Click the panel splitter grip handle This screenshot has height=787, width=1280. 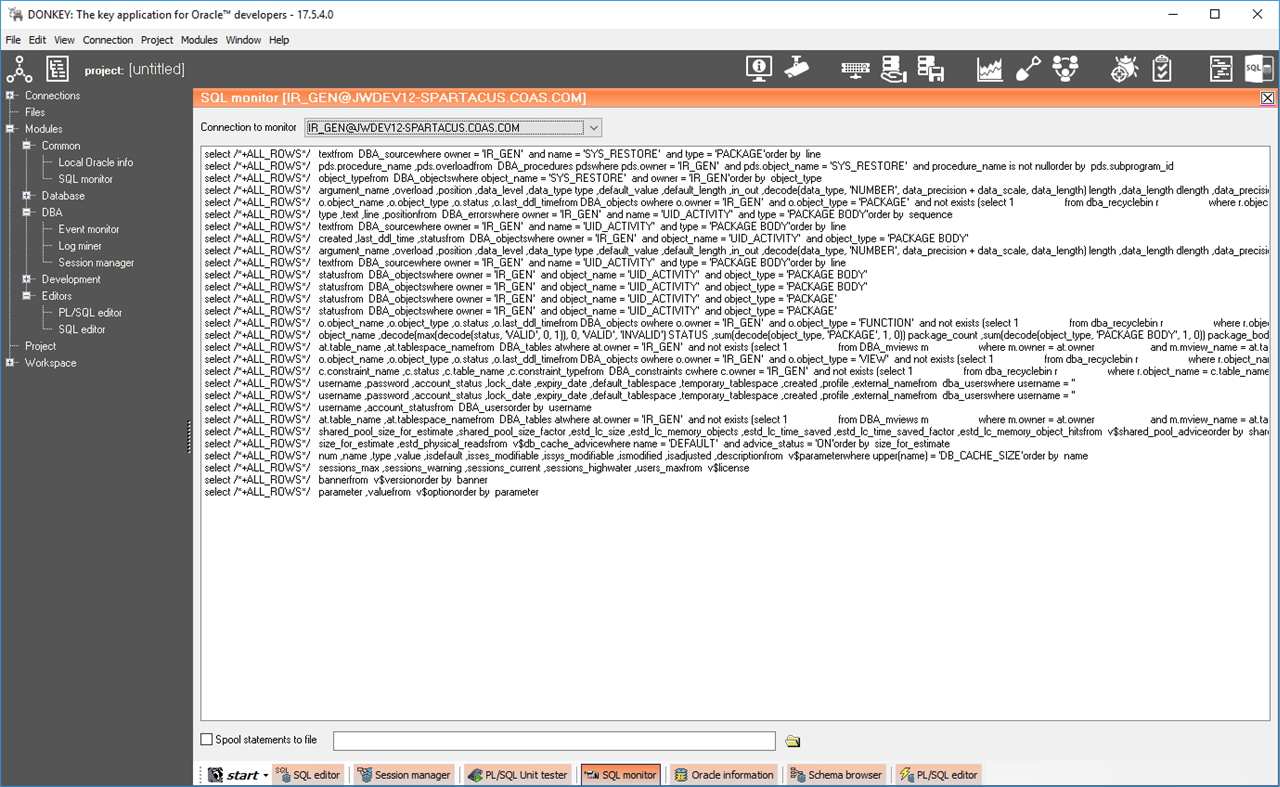click(189, 436)
